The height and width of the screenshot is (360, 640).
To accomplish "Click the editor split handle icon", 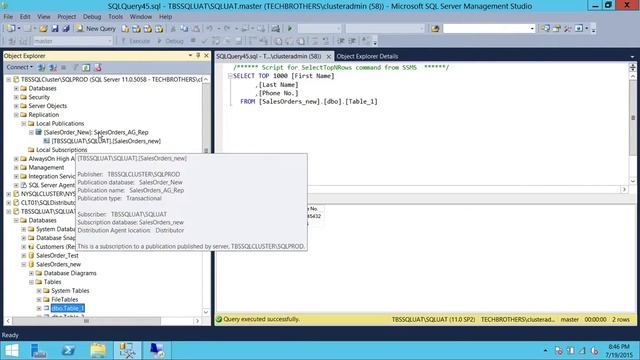I will tap(633, 67).
